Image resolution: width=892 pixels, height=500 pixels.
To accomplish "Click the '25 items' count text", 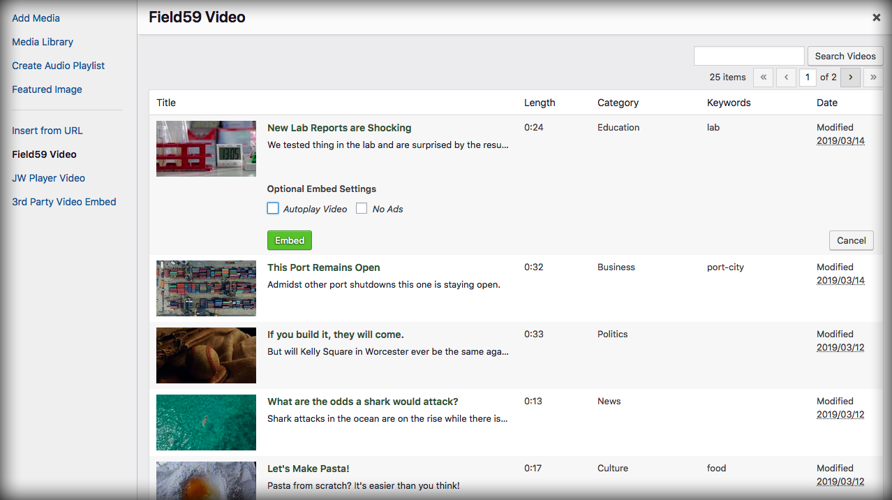I will click(x=727, y=77).
